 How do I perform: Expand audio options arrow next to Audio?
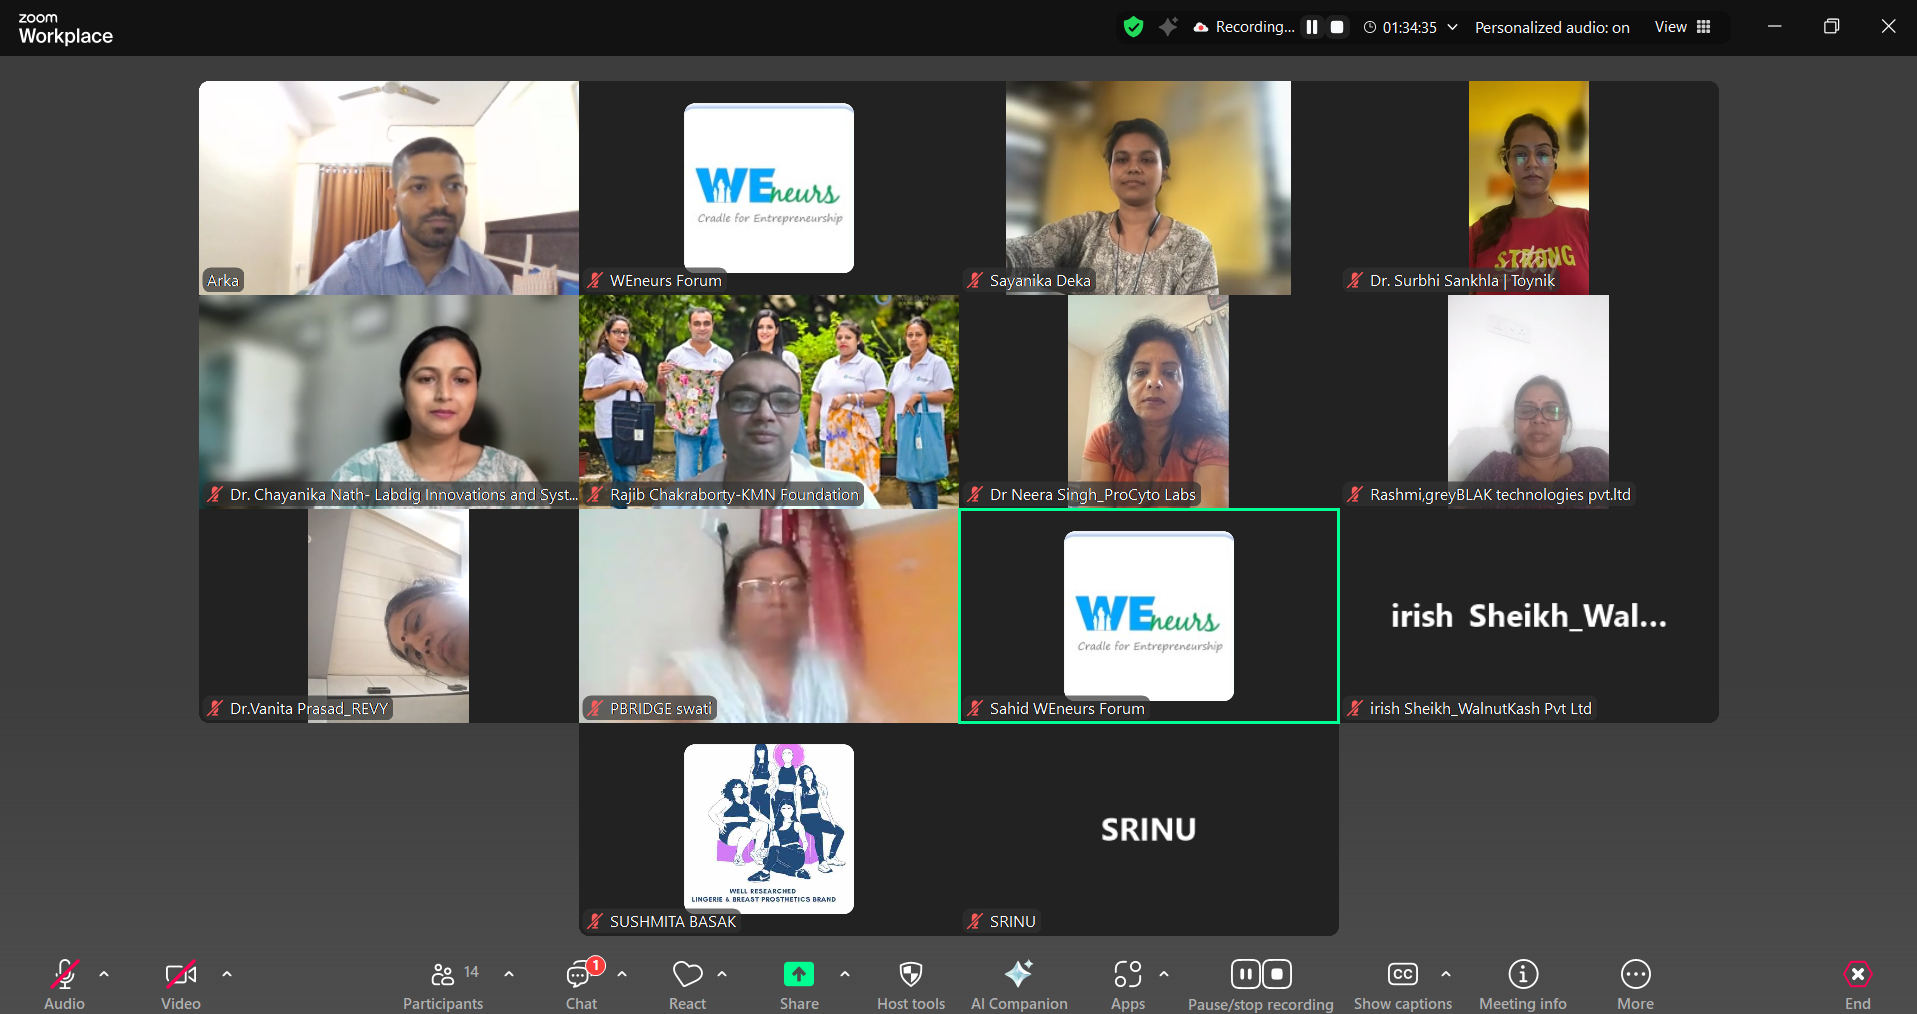coord(104,973)
